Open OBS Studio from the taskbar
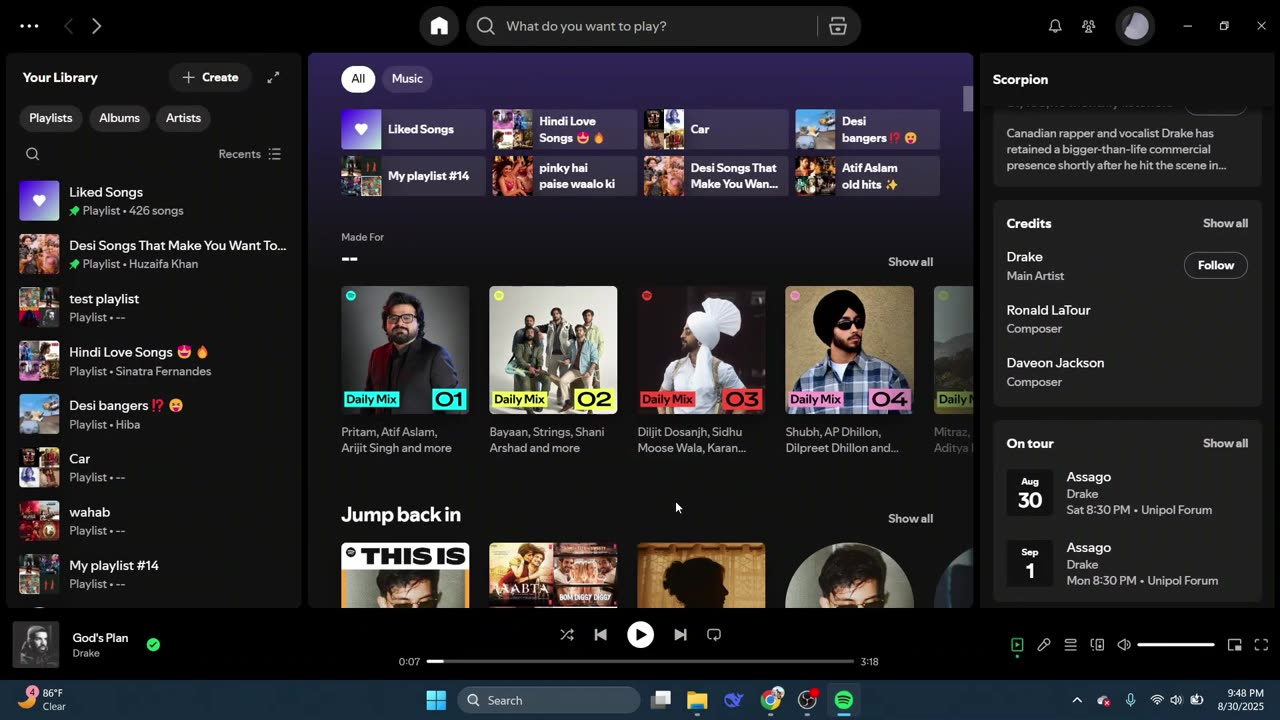Screen dimensions: 1280x720 [x=807, y=700]
